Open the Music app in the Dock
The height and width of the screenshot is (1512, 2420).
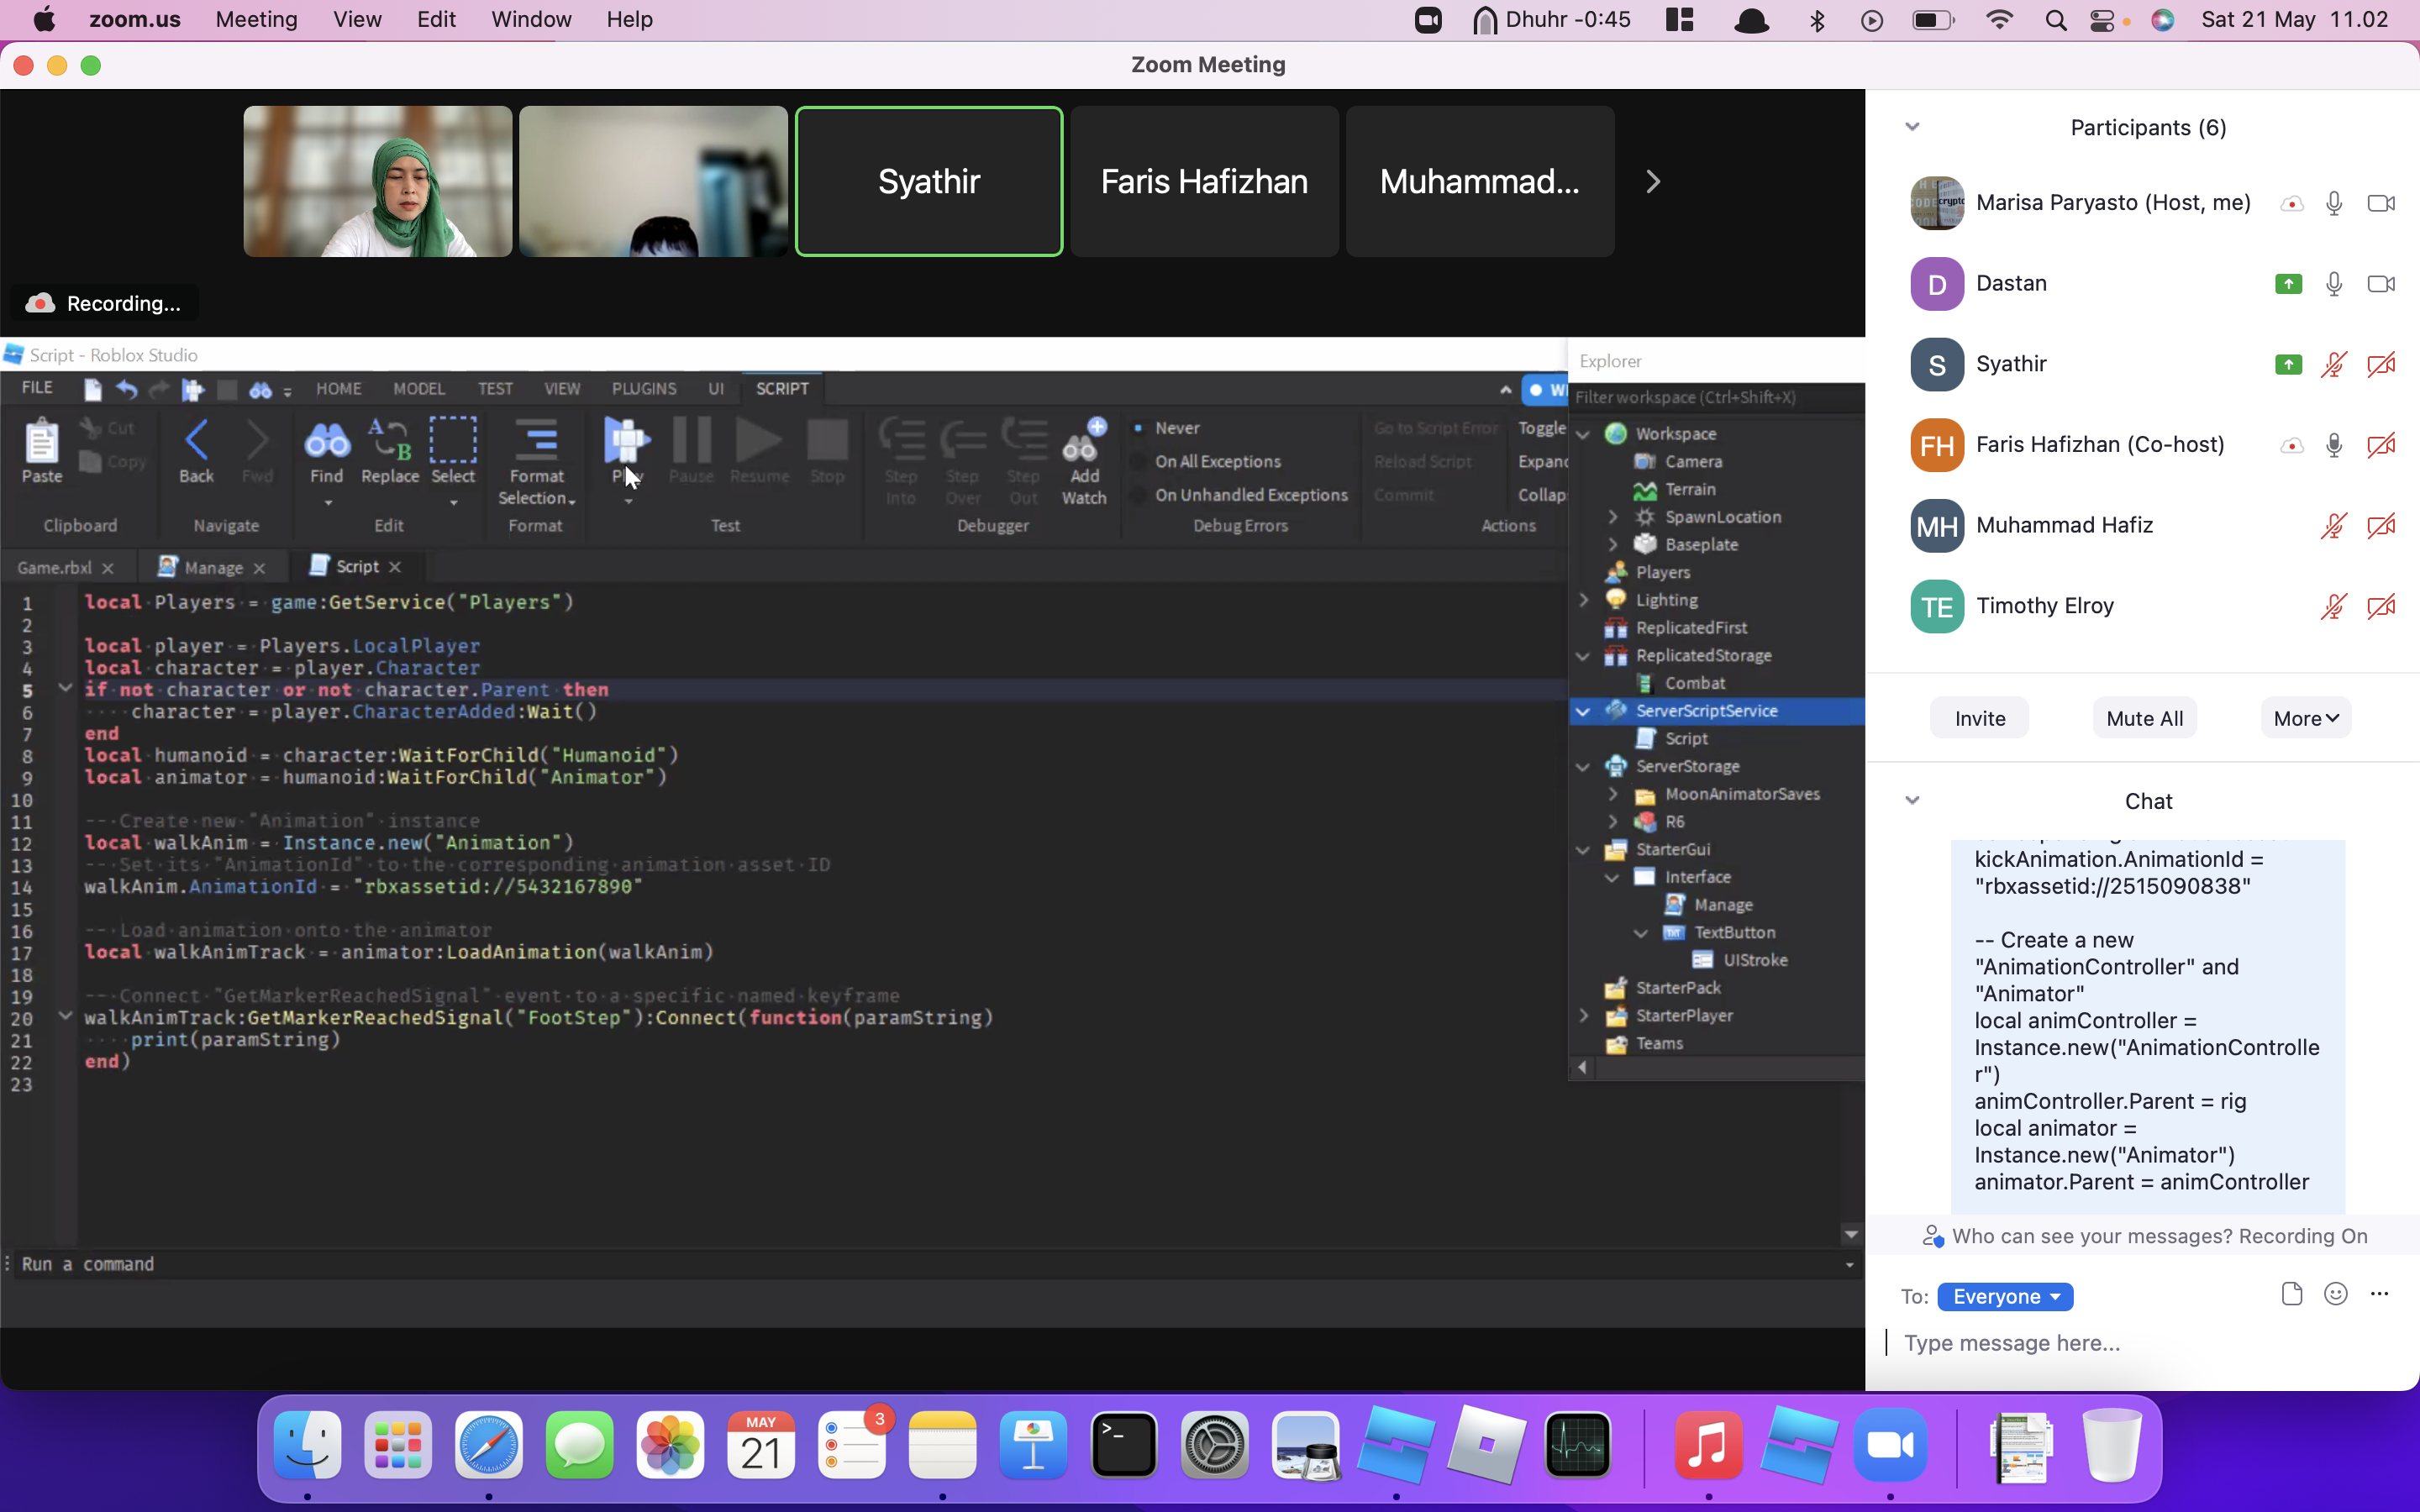[x=1708, y=1445]
